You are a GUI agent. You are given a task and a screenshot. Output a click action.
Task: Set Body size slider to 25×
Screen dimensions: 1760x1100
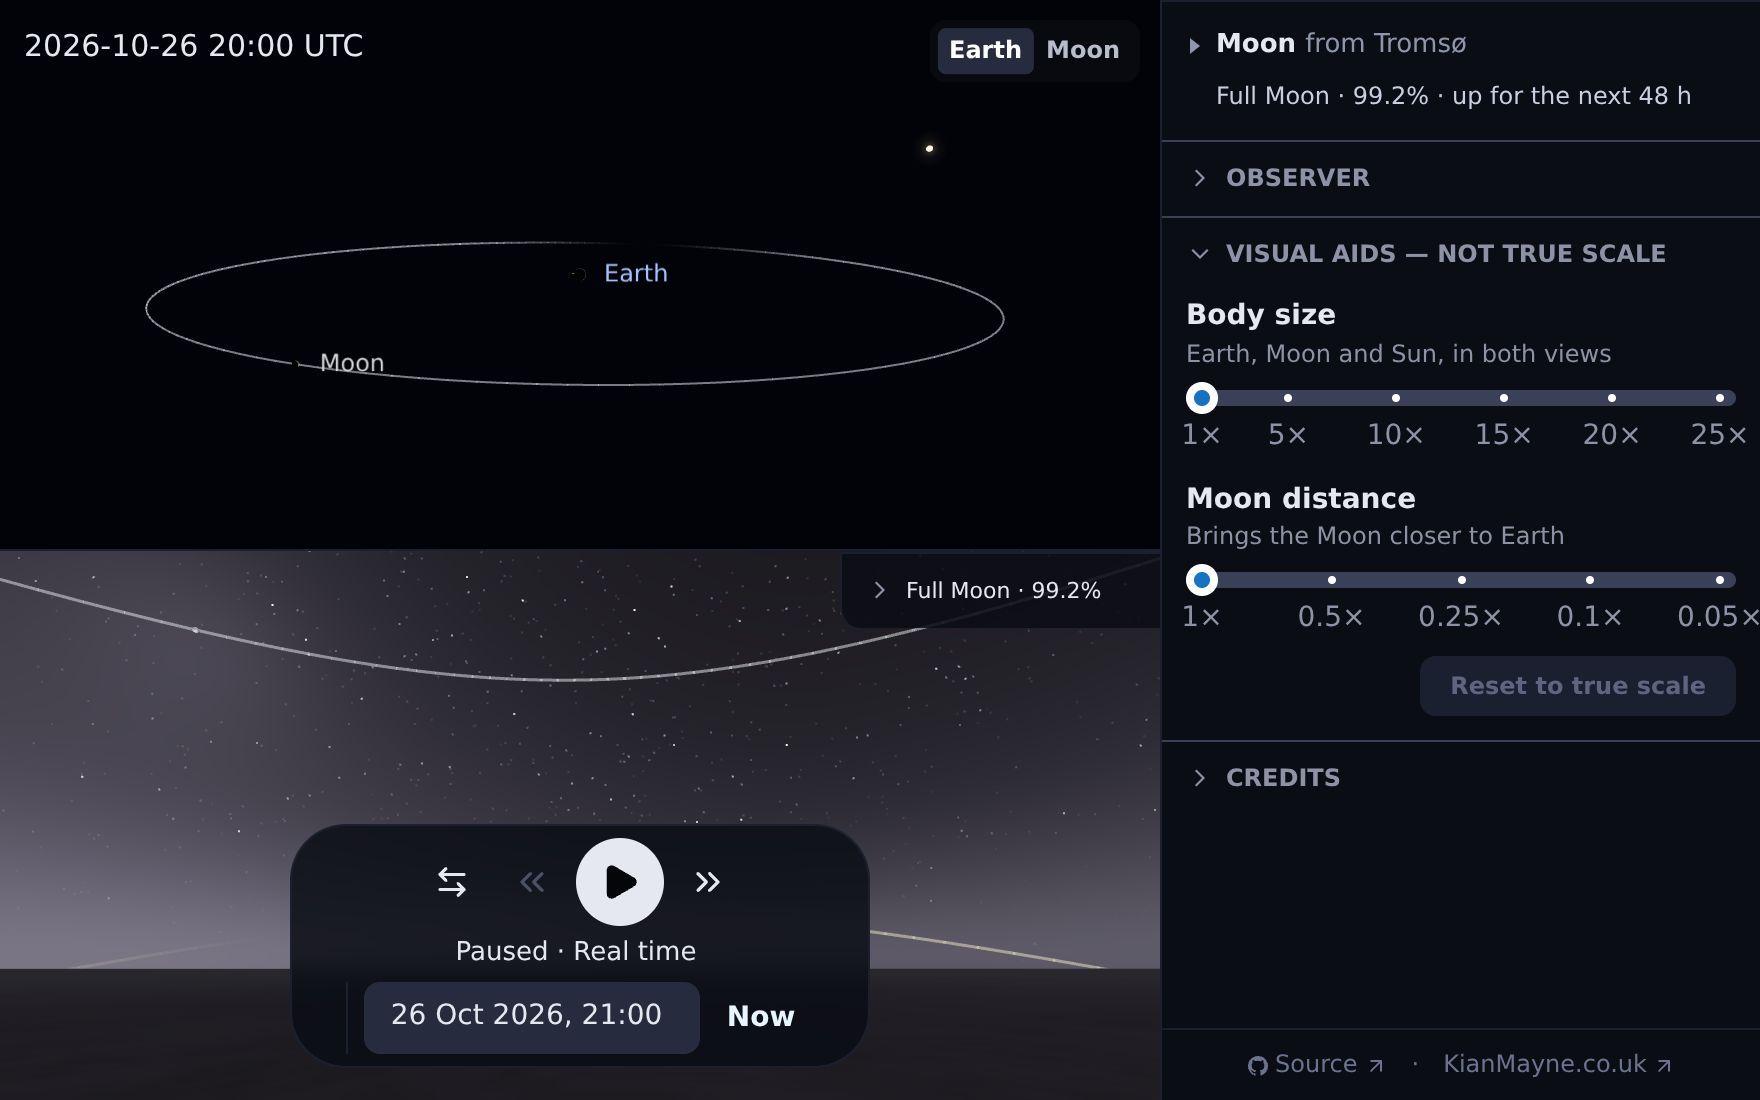point(1720,398)
